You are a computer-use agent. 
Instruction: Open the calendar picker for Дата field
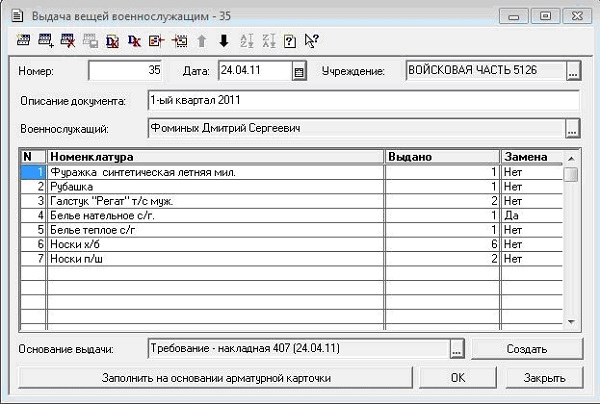pyautogui.click(x=298, y=72)
